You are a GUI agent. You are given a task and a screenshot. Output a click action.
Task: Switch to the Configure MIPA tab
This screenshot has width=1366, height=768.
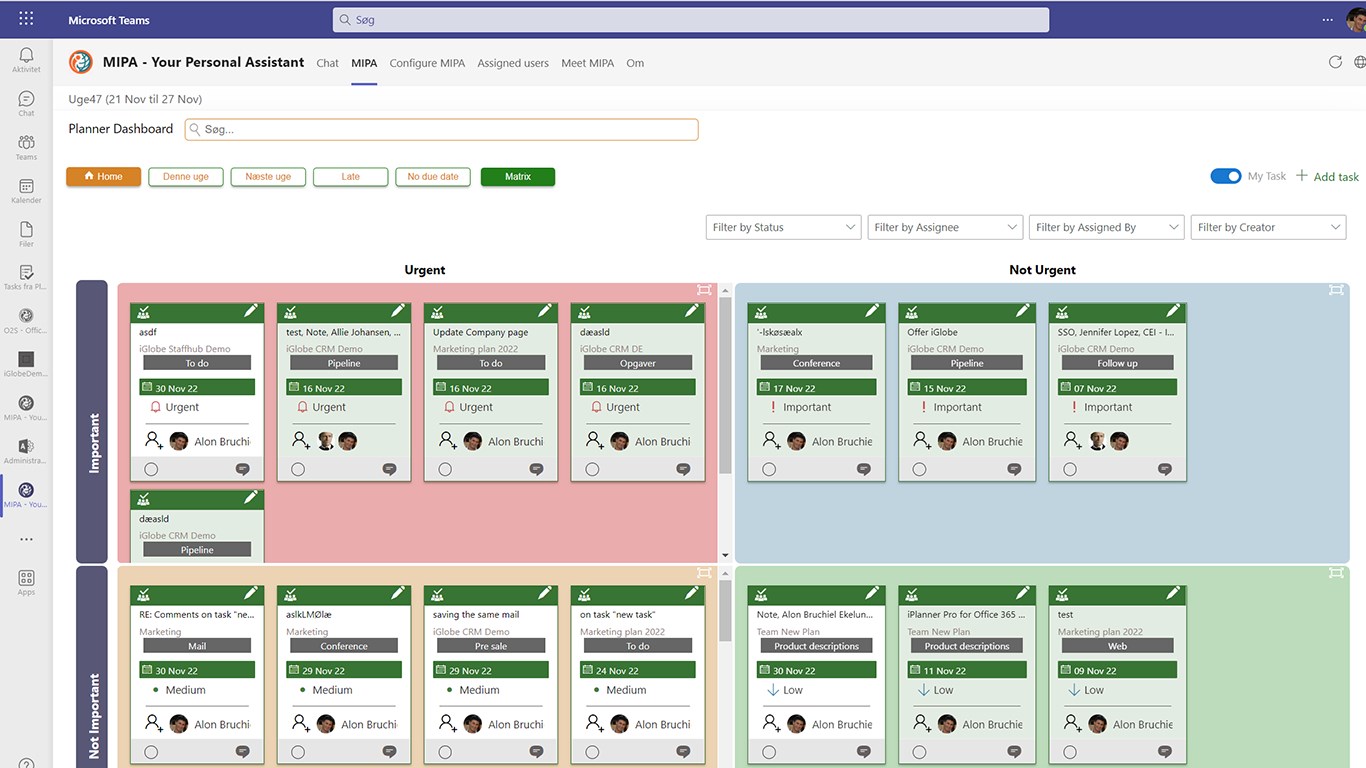coord(427,63)
